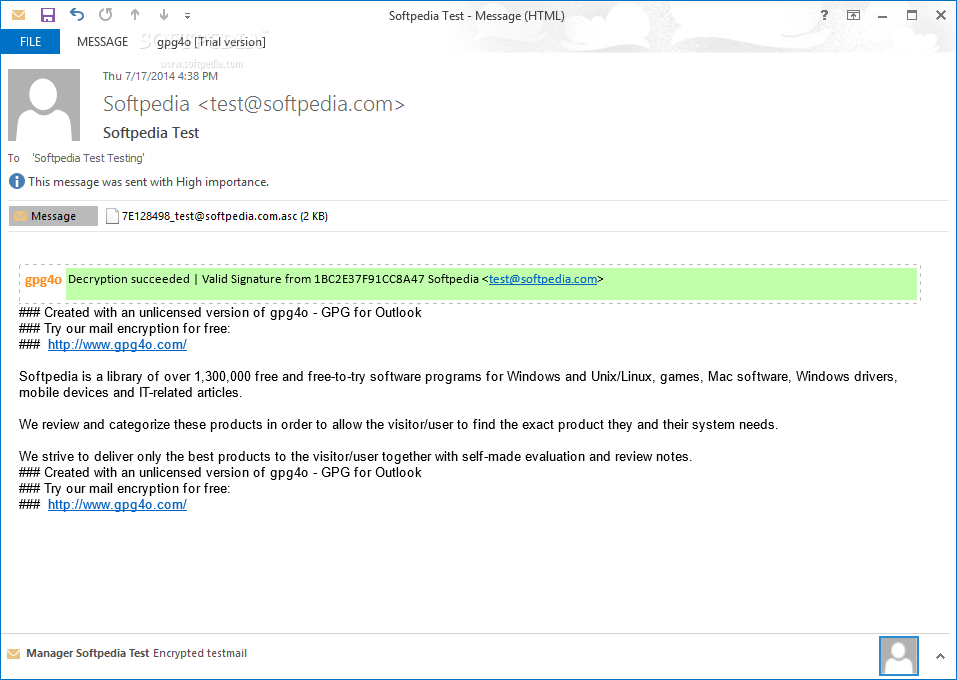Open the gpg4o [Trial version] tab
Screen dimensions: 957x680
[211, 42]
